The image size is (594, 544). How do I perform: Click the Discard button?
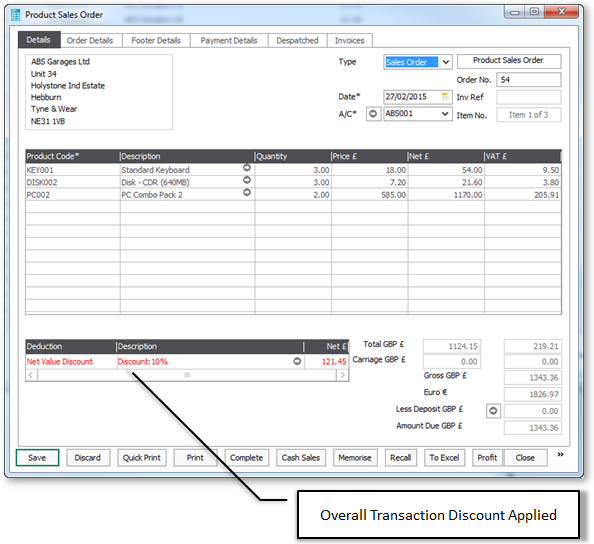(x=88, y=458)
